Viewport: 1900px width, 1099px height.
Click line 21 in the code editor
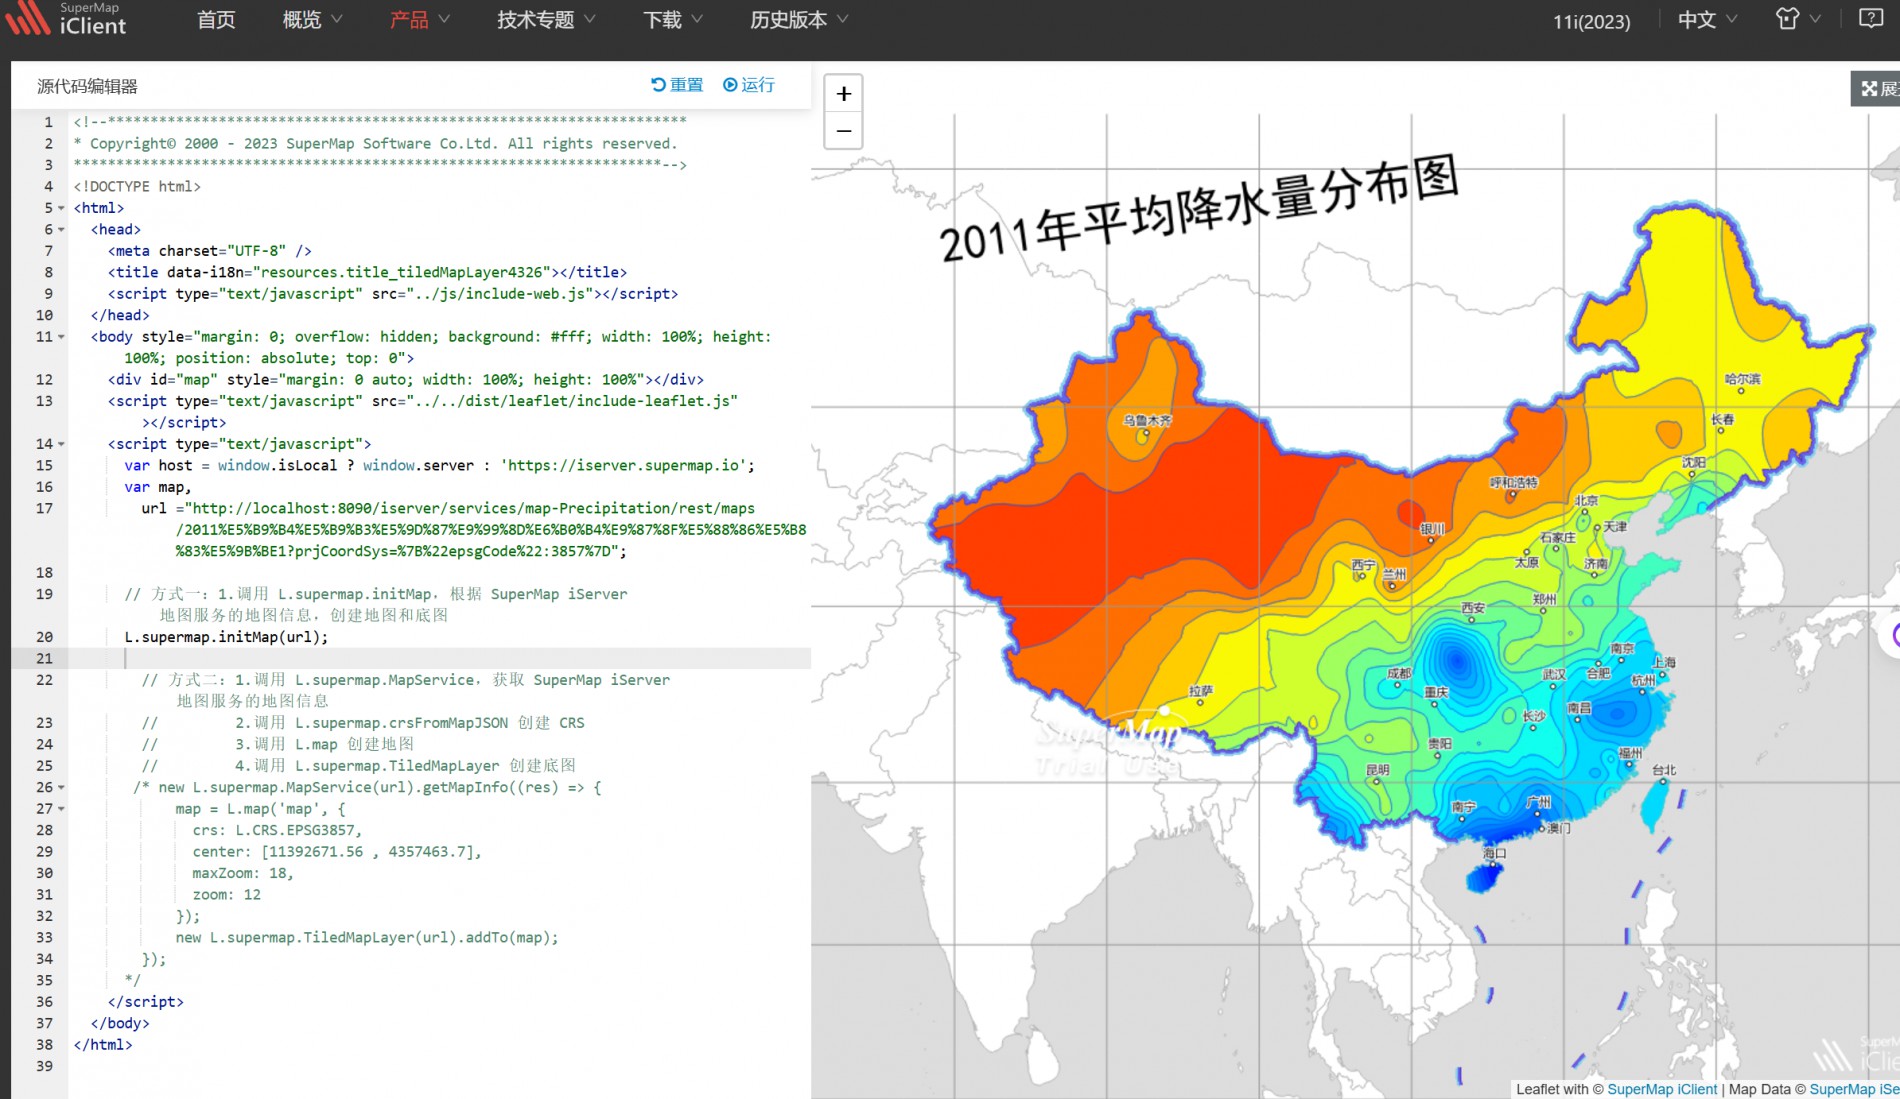[x=440, y=658]
